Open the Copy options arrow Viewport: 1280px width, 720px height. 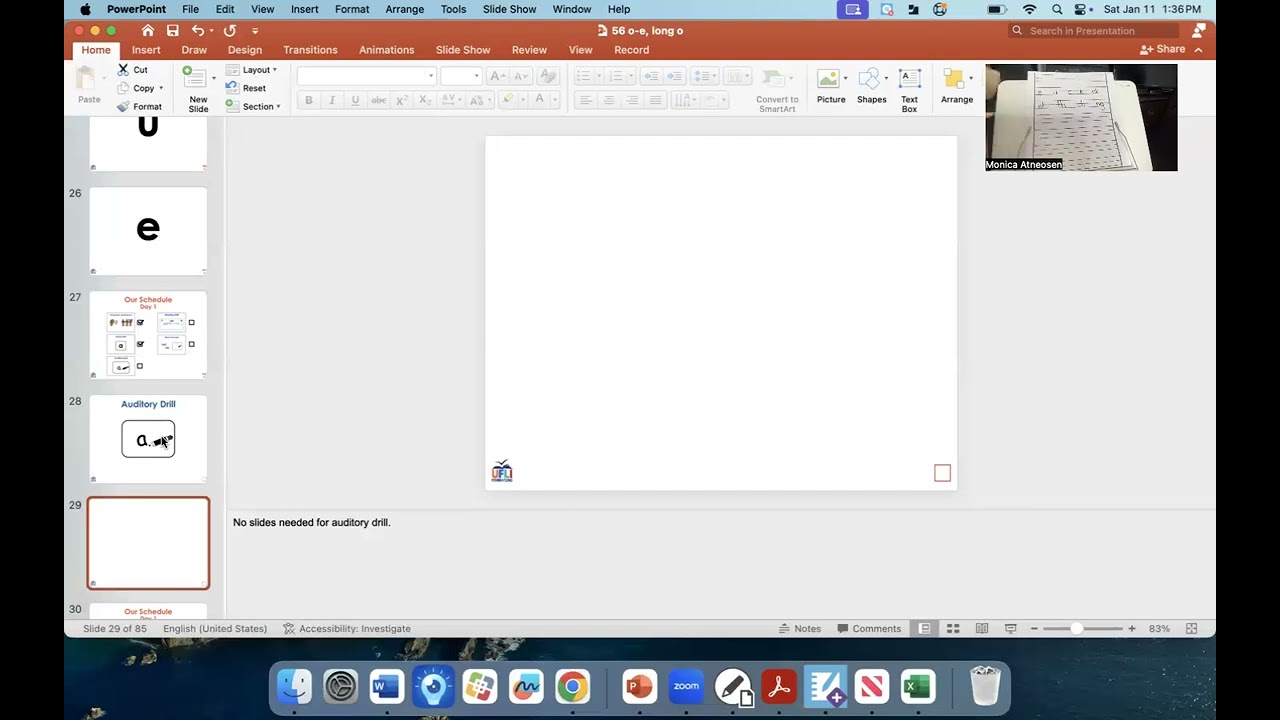(x=161, y=88)
